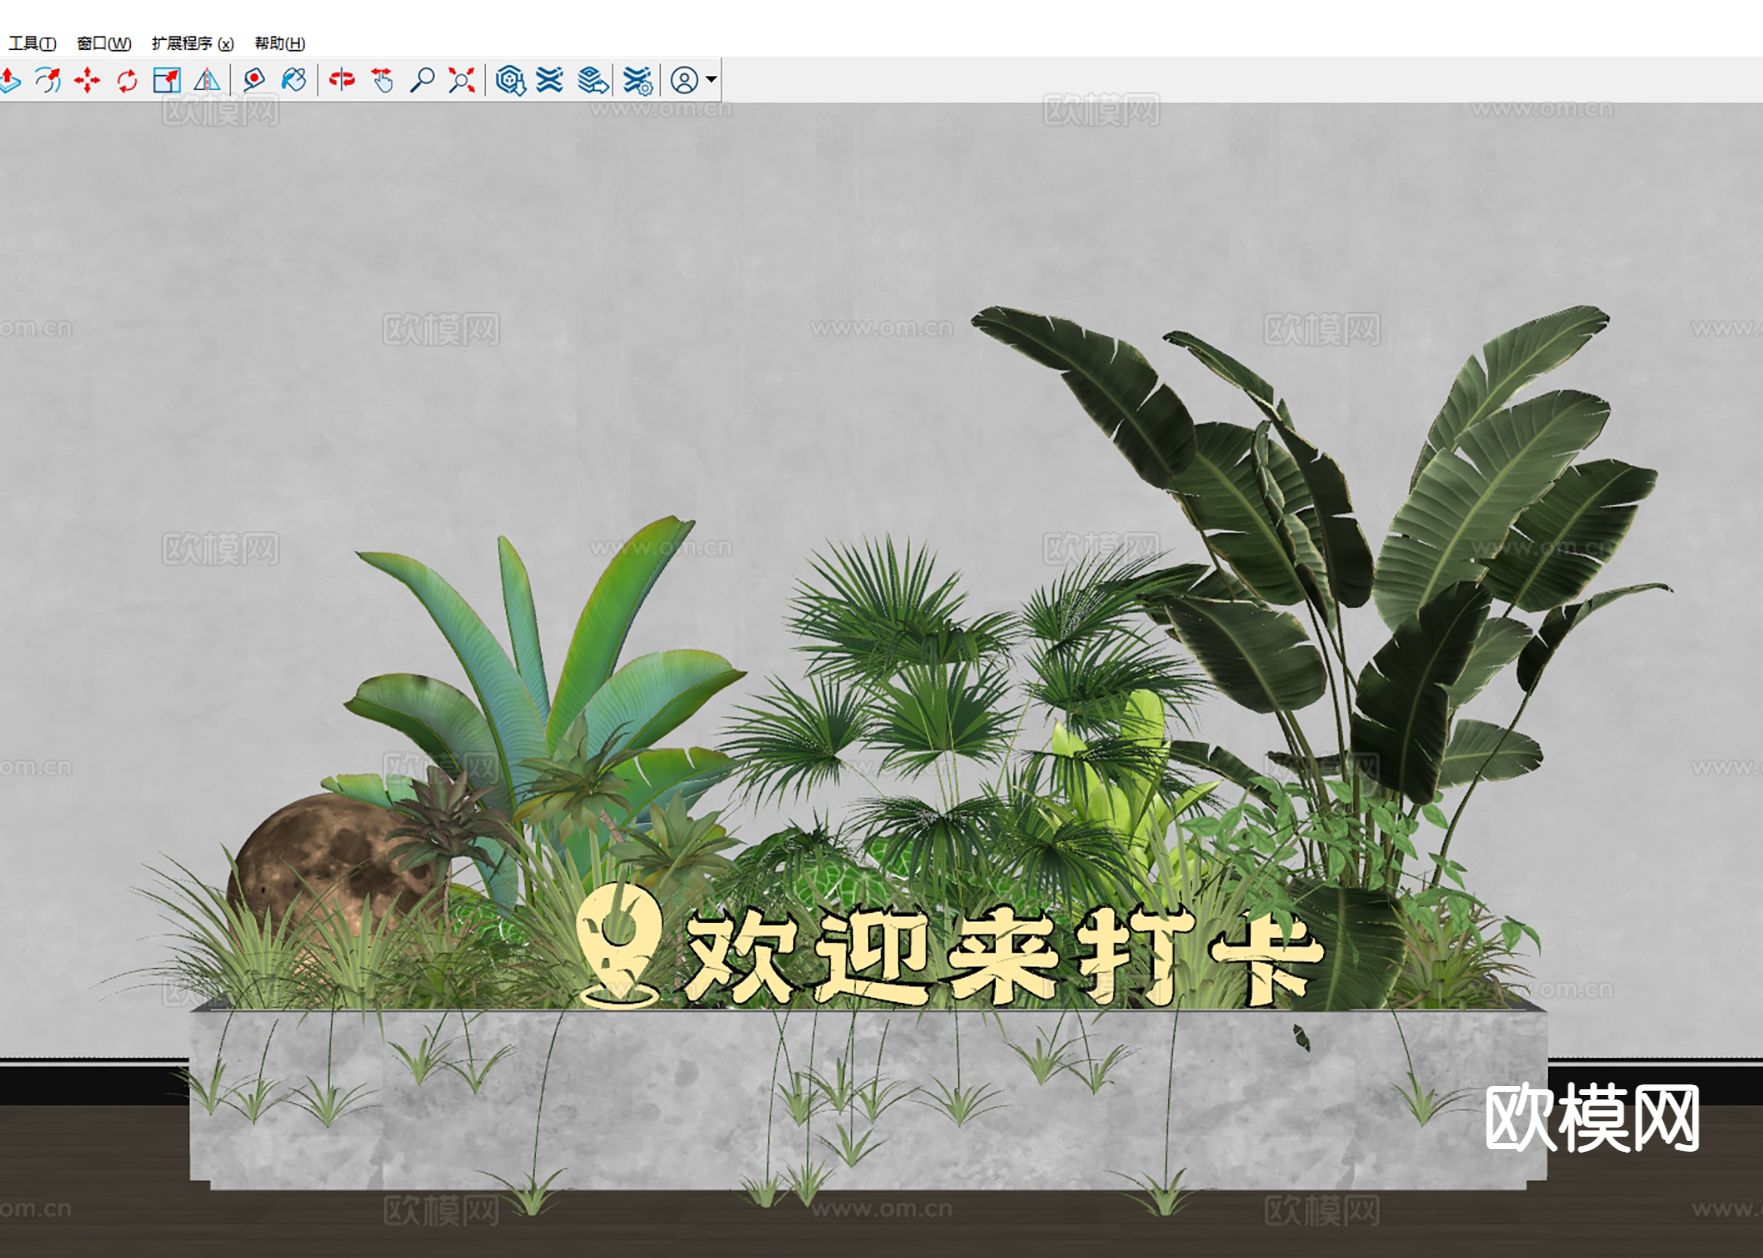Open the account dropdown arrow
The width and height of the screenshot is (1763, 1258).
[710, 80]
